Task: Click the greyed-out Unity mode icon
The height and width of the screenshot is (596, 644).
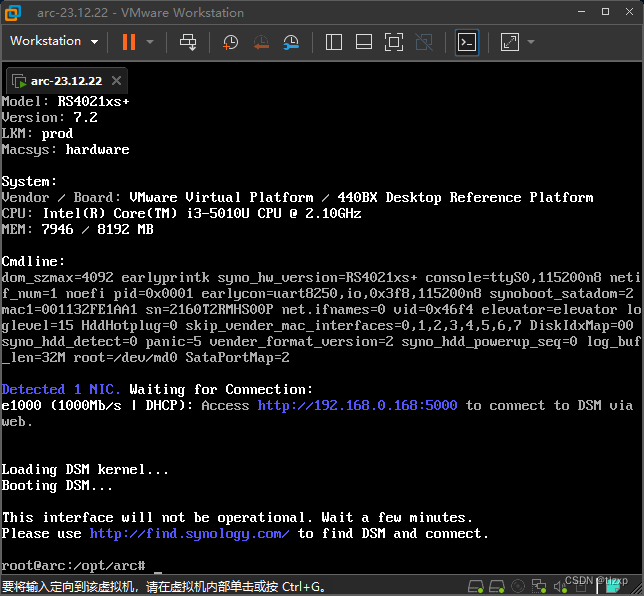Action: pos(424,42)
